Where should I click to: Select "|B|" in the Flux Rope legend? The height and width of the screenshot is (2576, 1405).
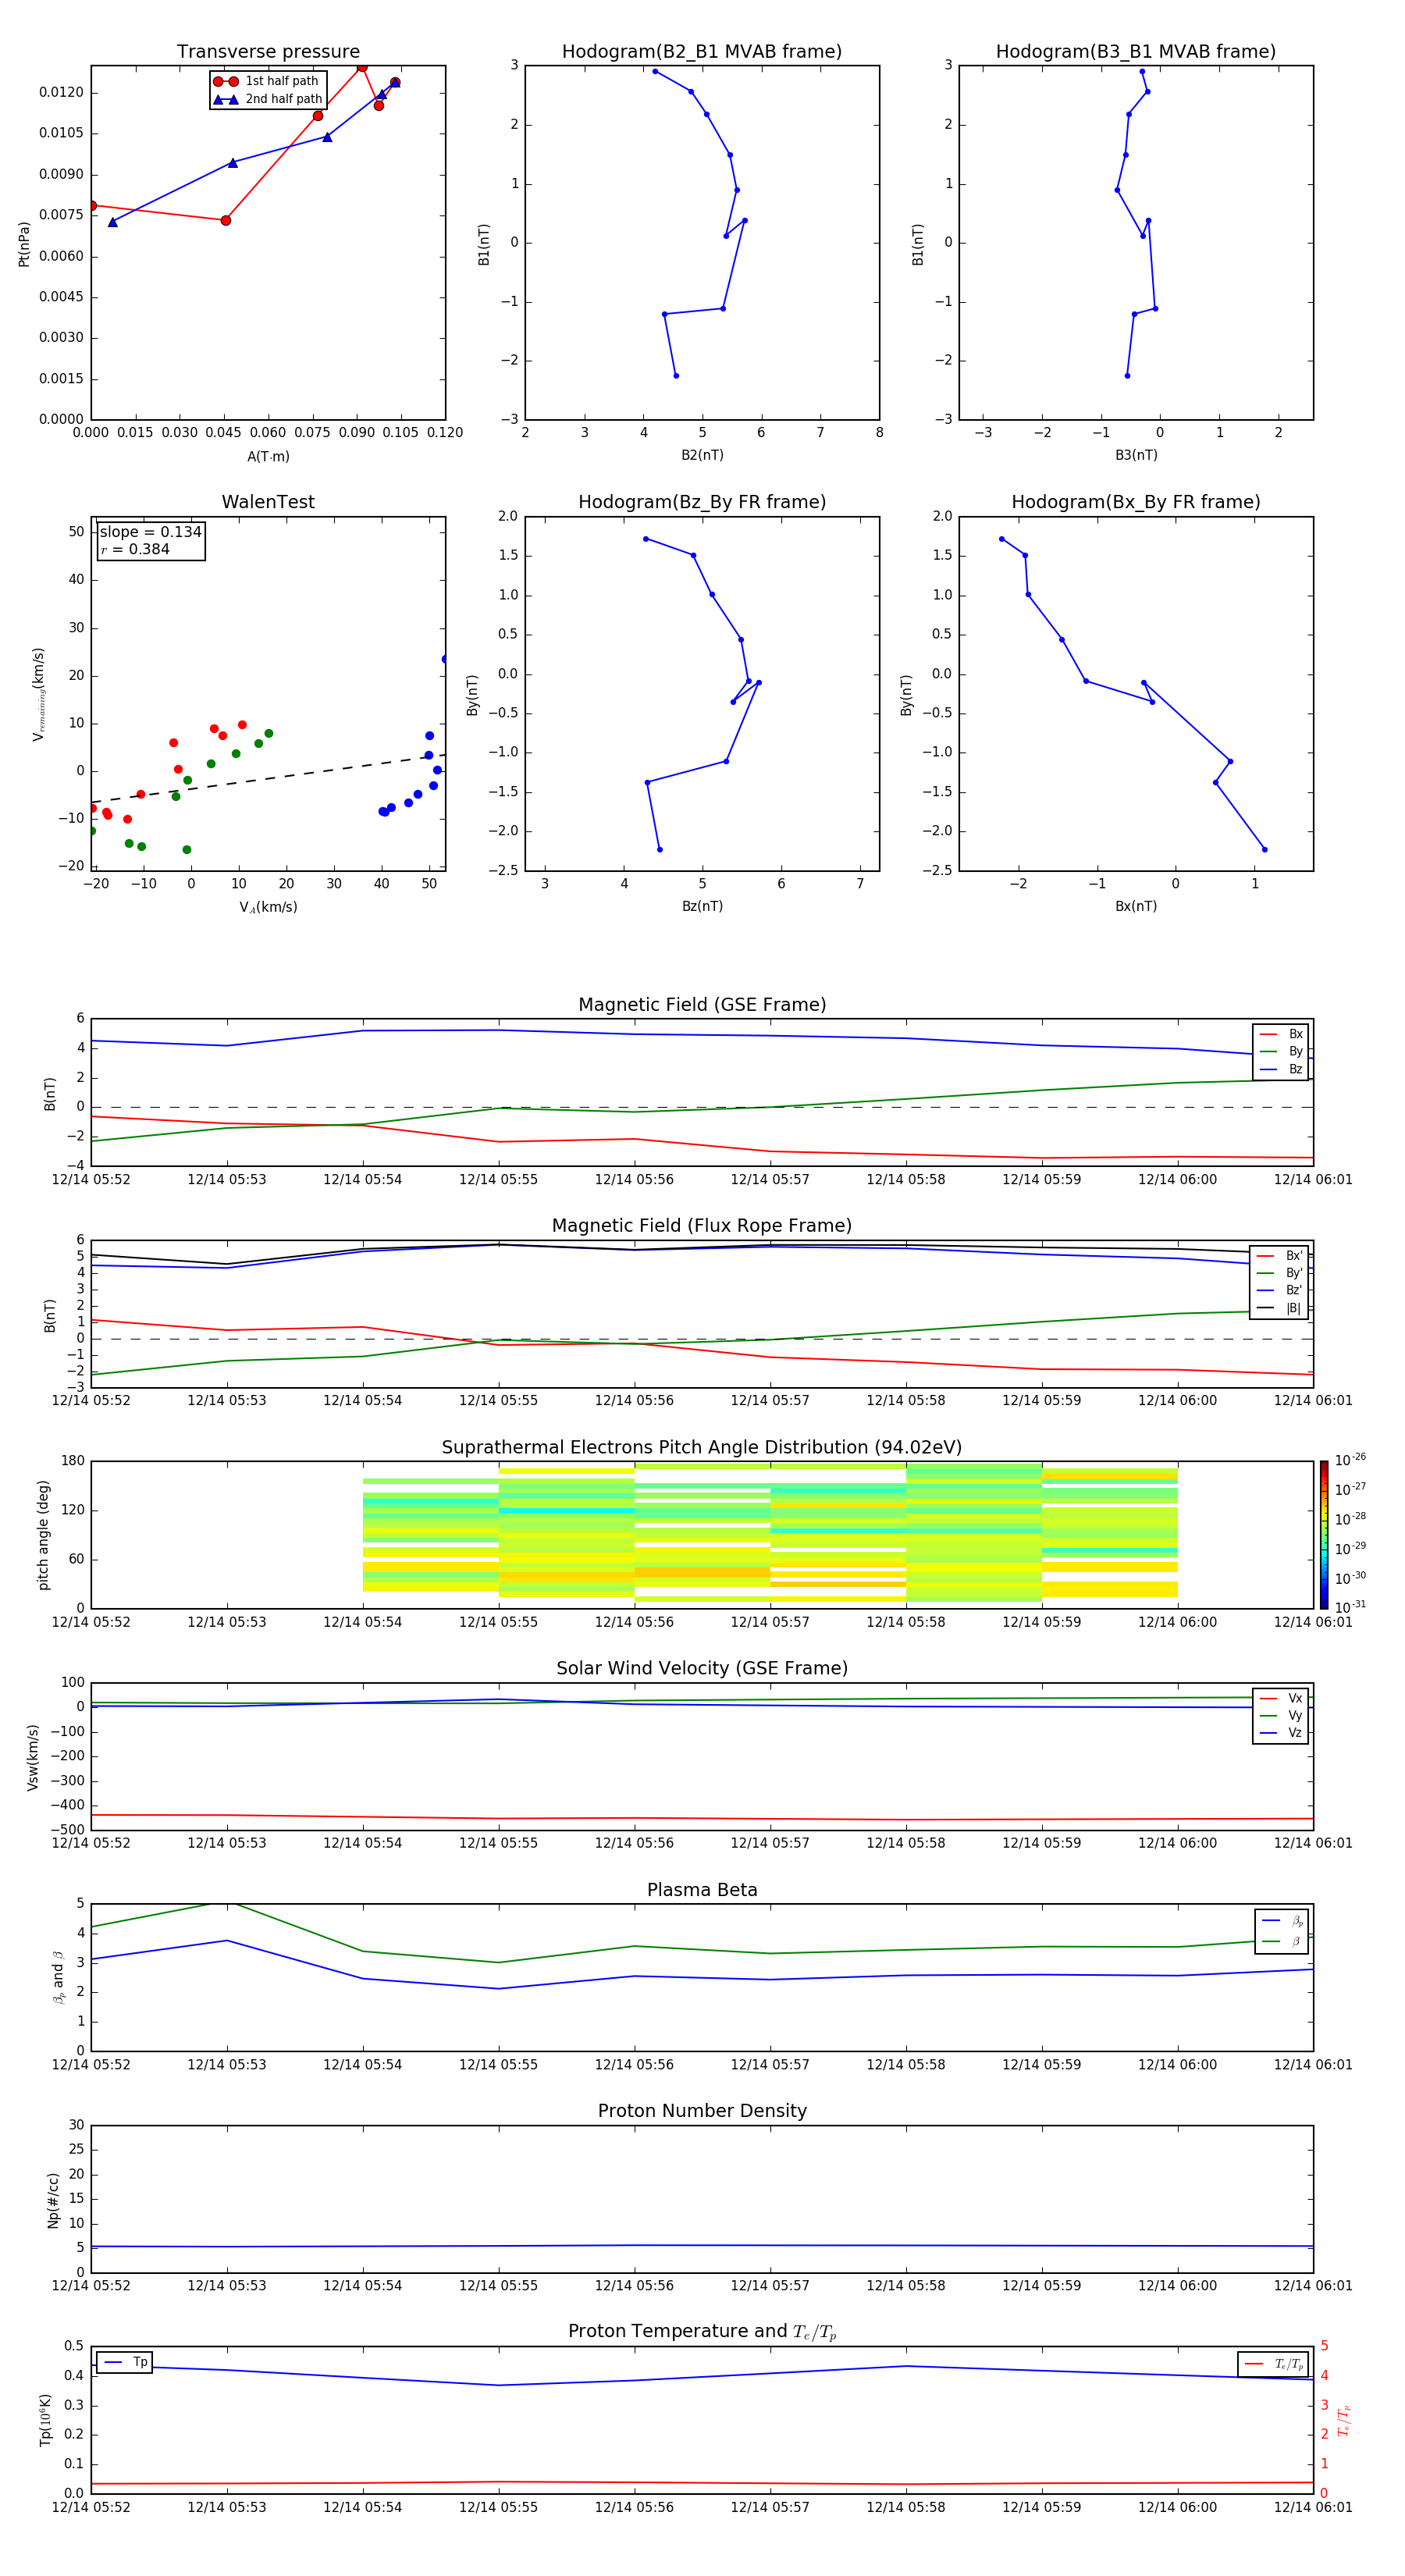(x=1281, y=1308)
